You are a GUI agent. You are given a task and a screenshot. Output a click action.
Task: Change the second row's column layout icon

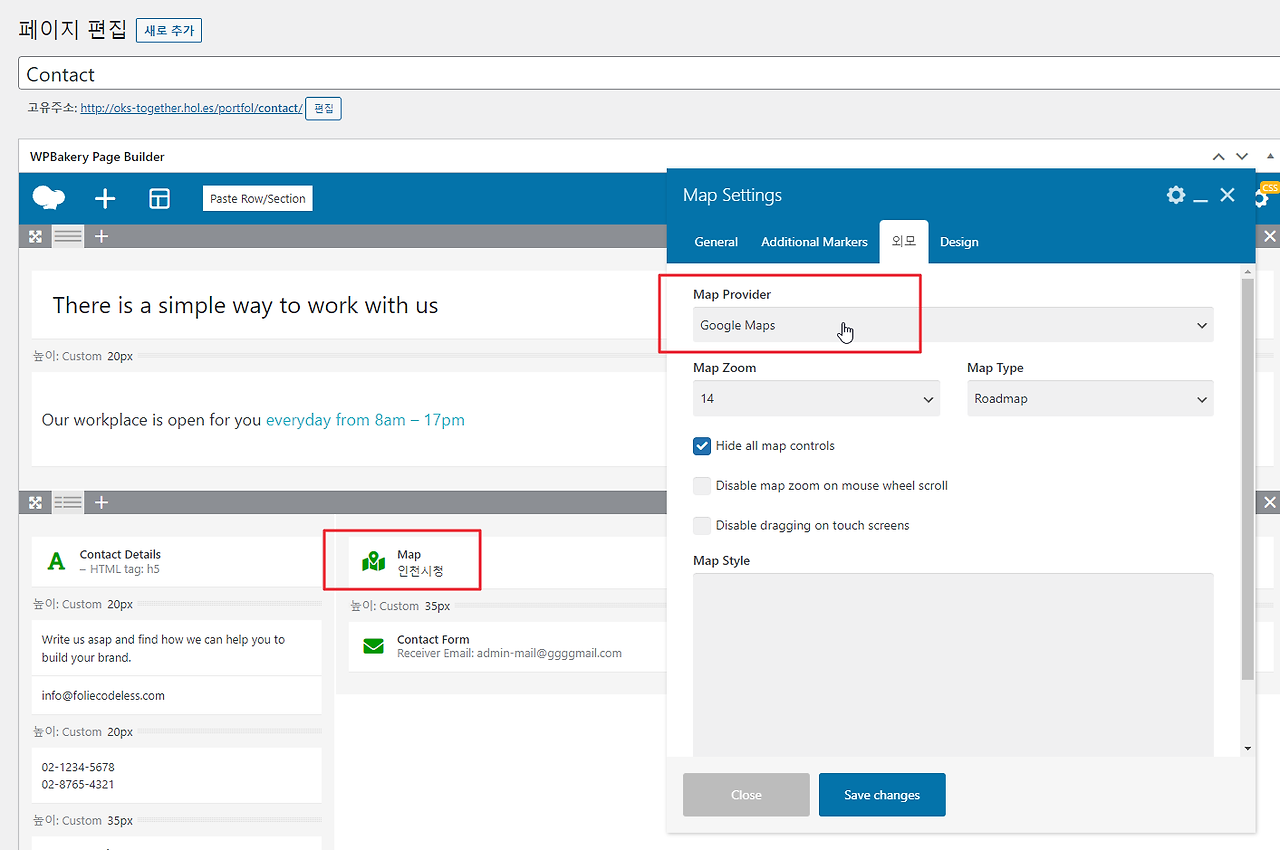pos(68,502)
